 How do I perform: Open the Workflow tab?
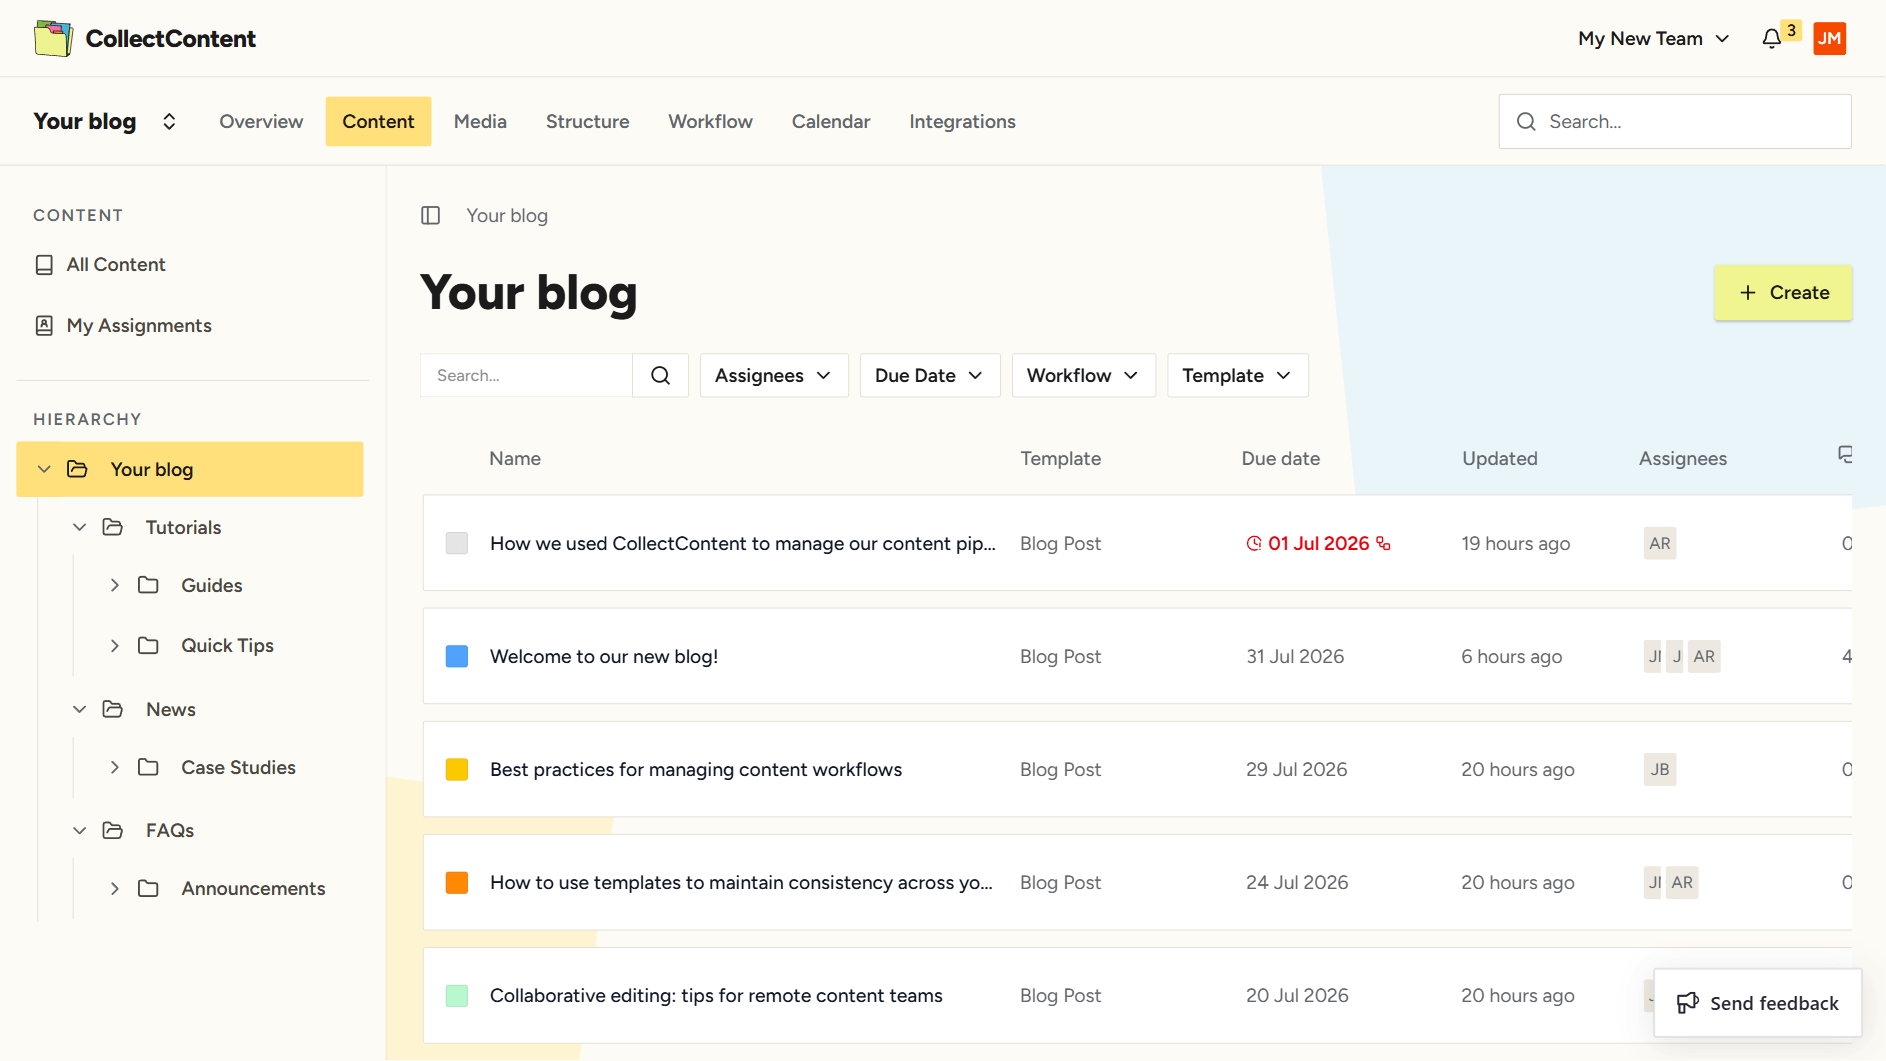coord(711,121)
